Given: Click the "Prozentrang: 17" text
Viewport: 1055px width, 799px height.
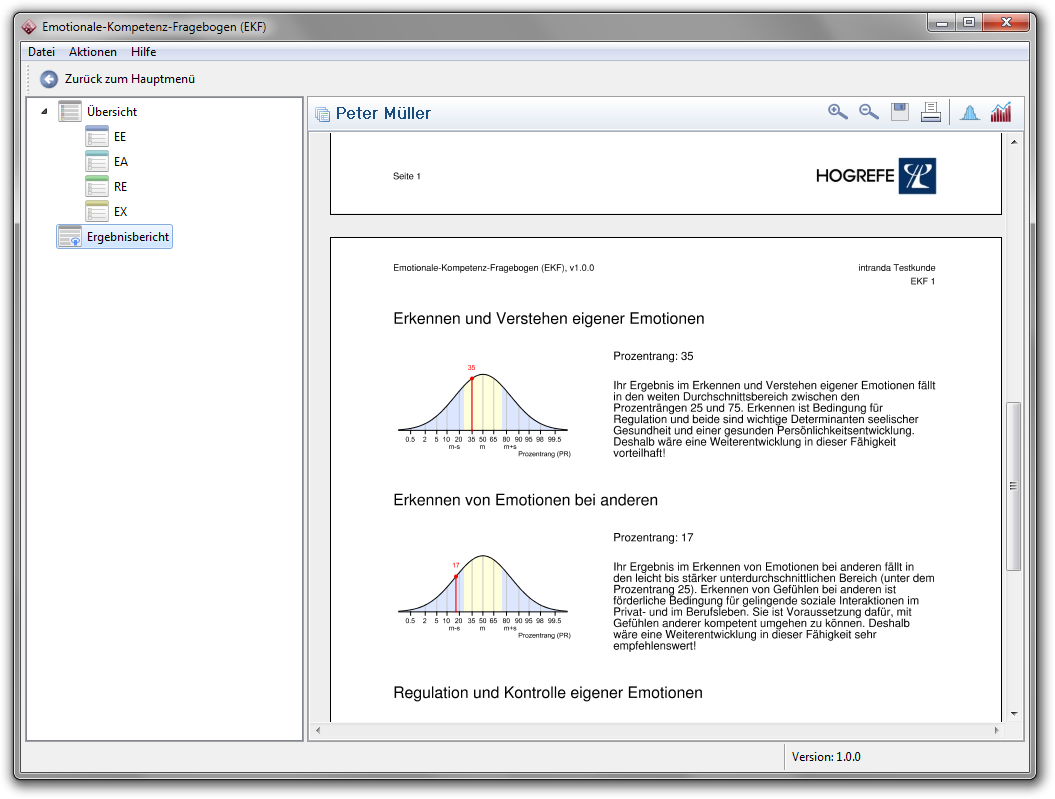Looking at the screenshot, I should (653, 538).
